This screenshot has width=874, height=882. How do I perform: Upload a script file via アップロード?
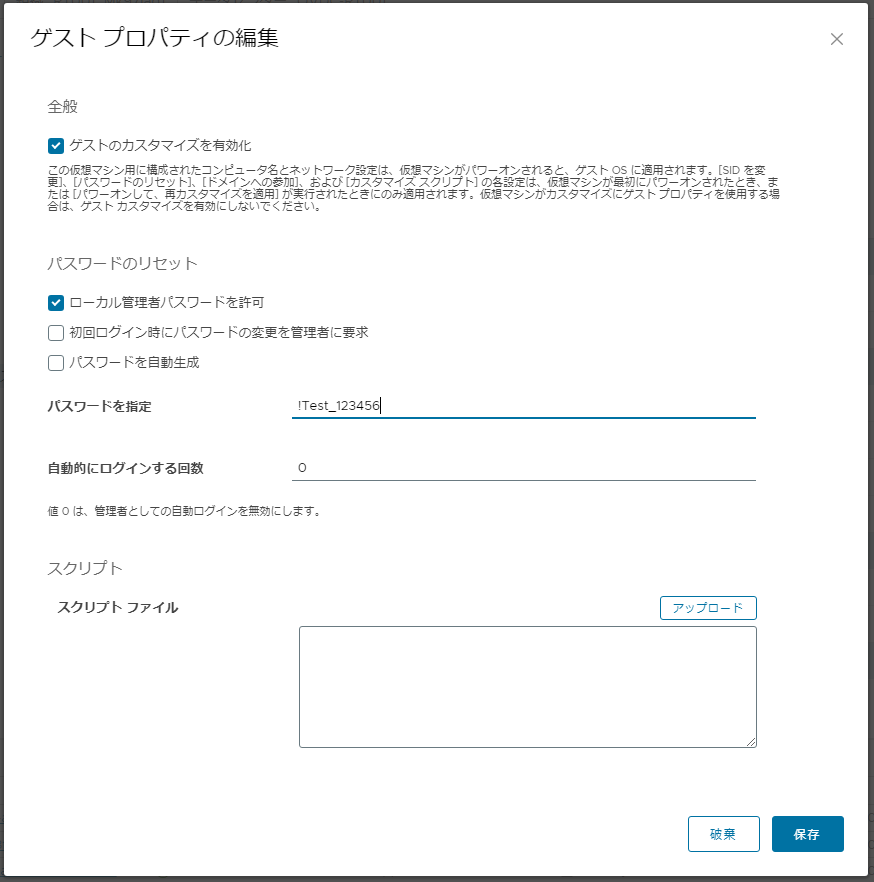[708, 608]
